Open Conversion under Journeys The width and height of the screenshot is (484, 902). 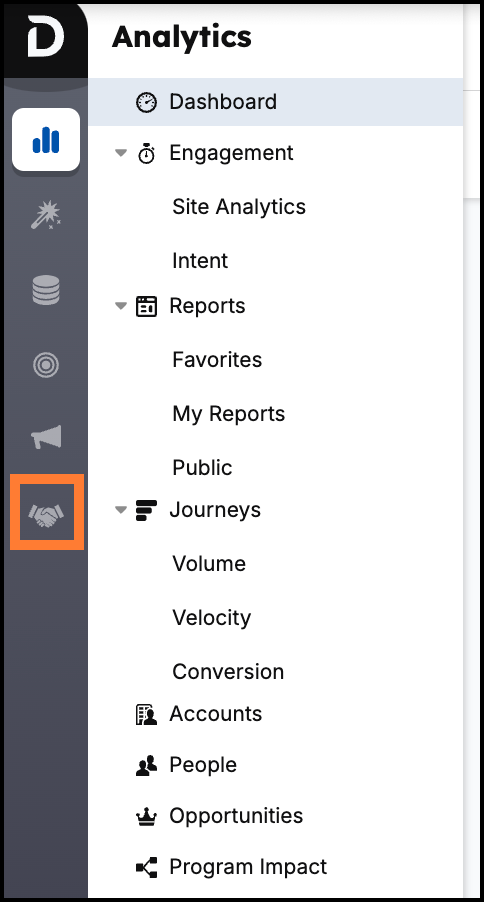tap(228, 671)
